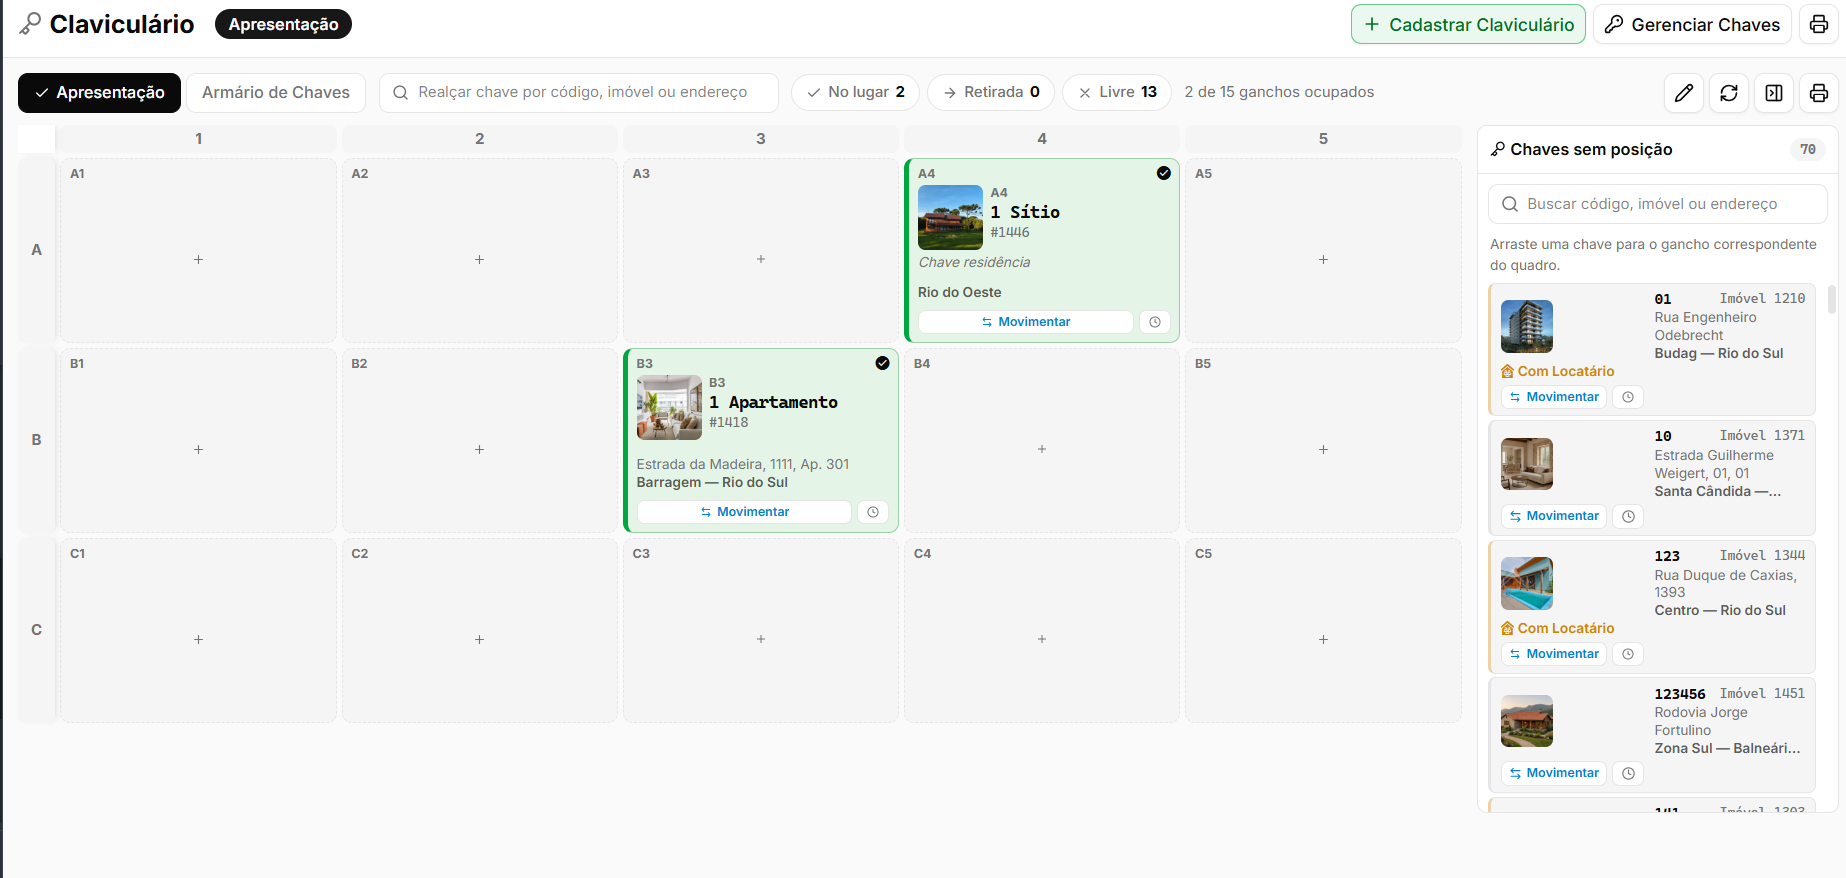This screenshot has height=878, width=1846.
Task: Click the Sítio property thumbnail in A4
Action: [x=950, y=217]
